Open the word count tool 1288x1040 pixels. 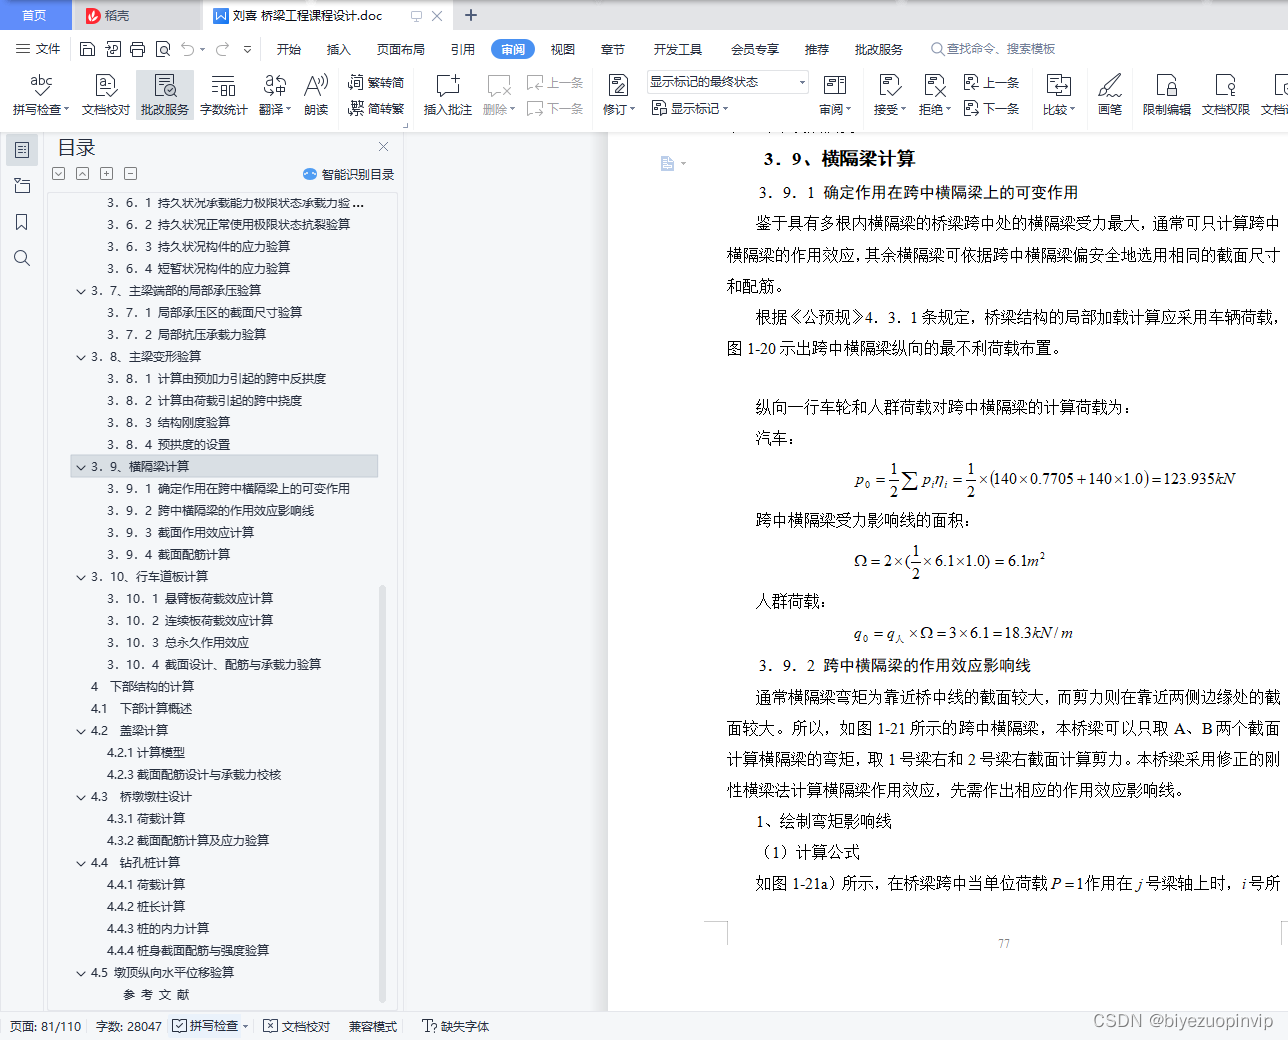point(223,95)
